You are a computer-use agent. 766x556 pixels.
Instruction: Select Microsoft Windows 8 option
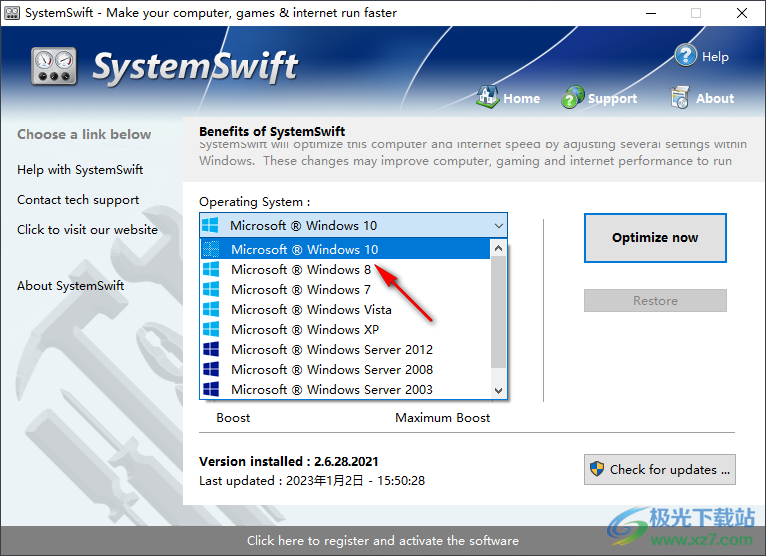(x=345, y=270)
